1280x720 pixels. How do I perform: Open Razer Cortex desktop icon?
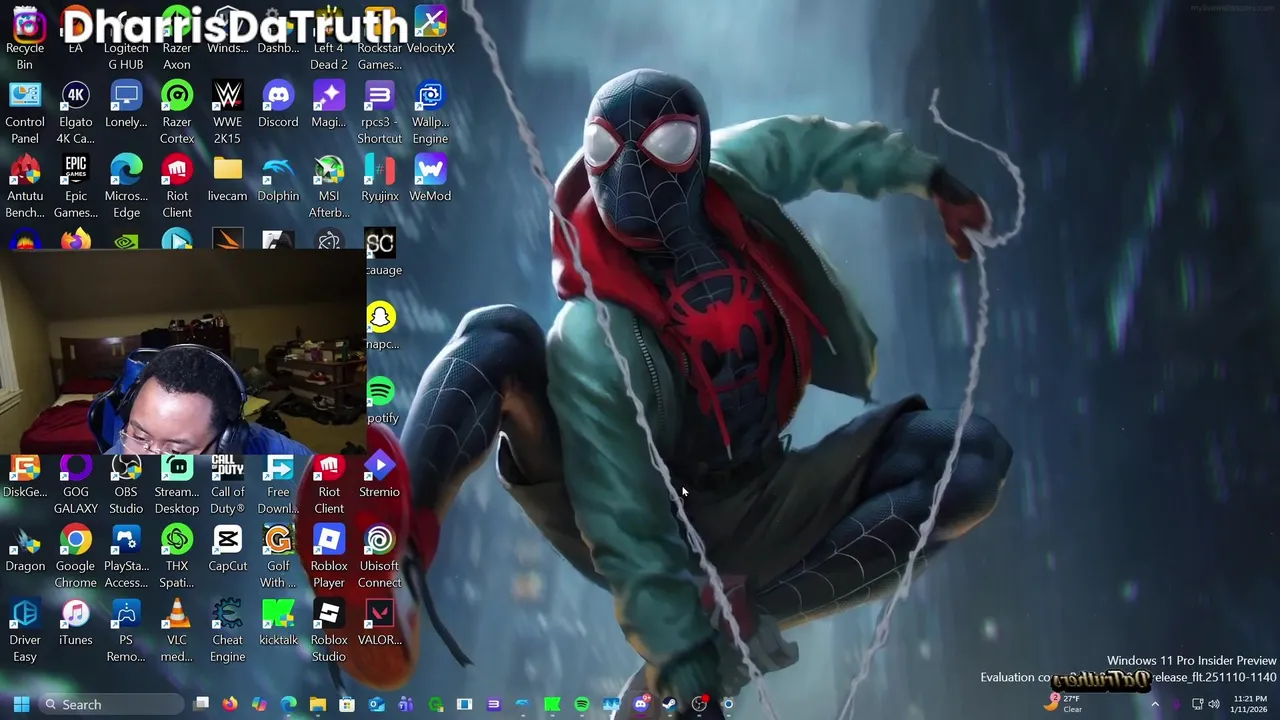pos(177,113)
